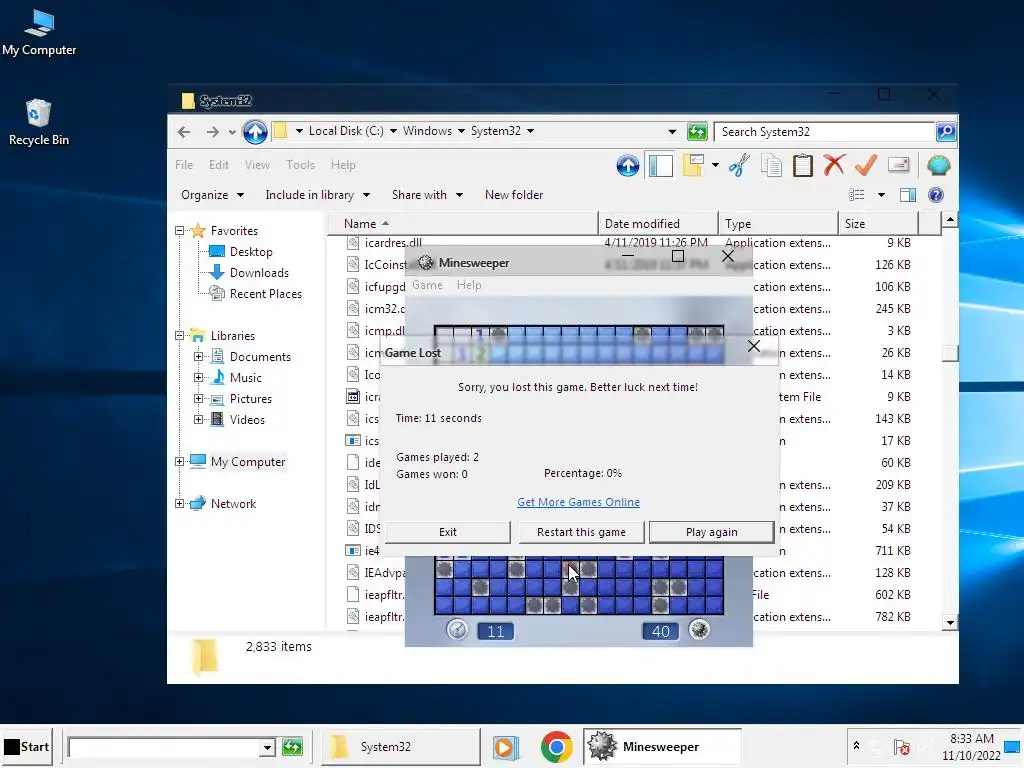Open the recent locations dropdown arrow
Viewport: 1024px width, 768px height.
click(232, 132)
